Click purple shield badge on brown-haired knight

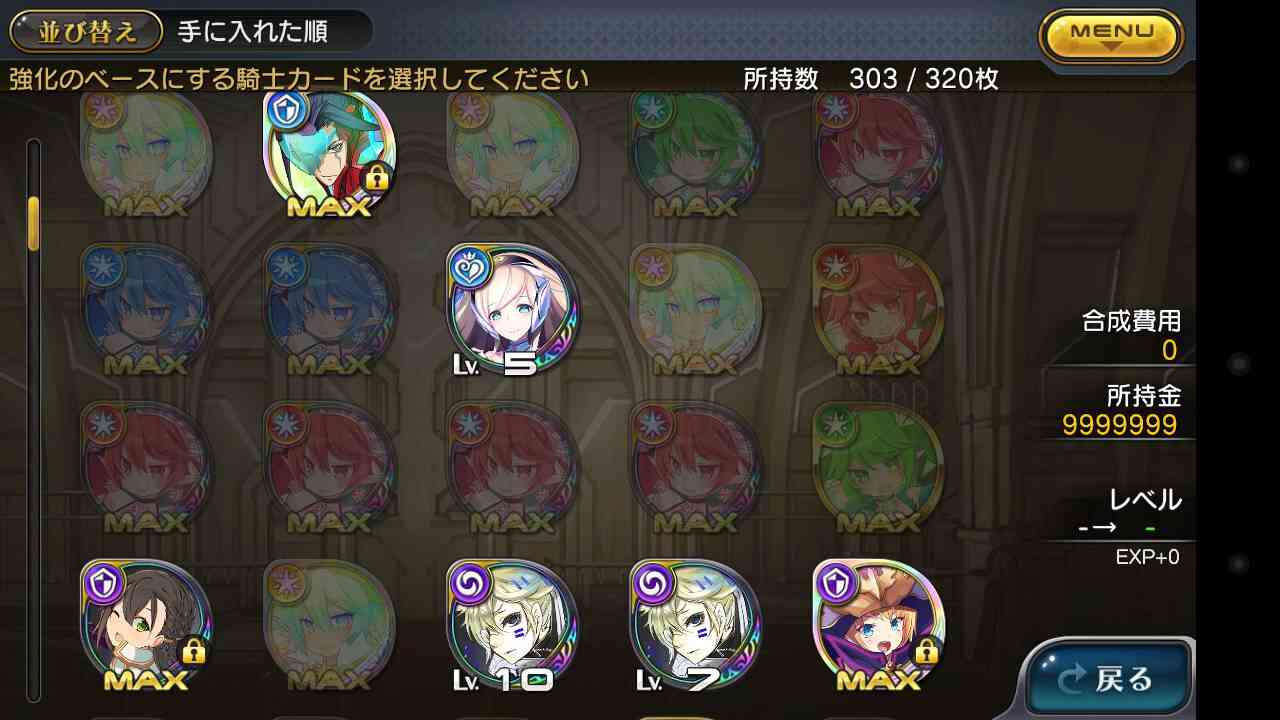103,581
